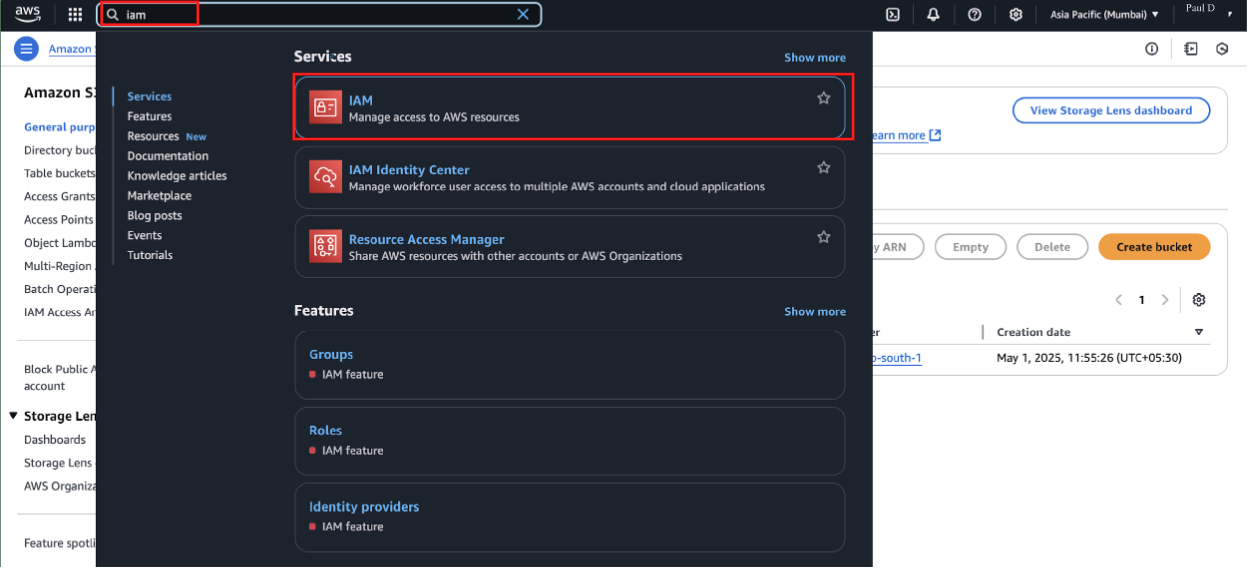The height and width of the screenshot is (568, 1248).
Task: Select the Documentation search category
Action: coord(168,156)
